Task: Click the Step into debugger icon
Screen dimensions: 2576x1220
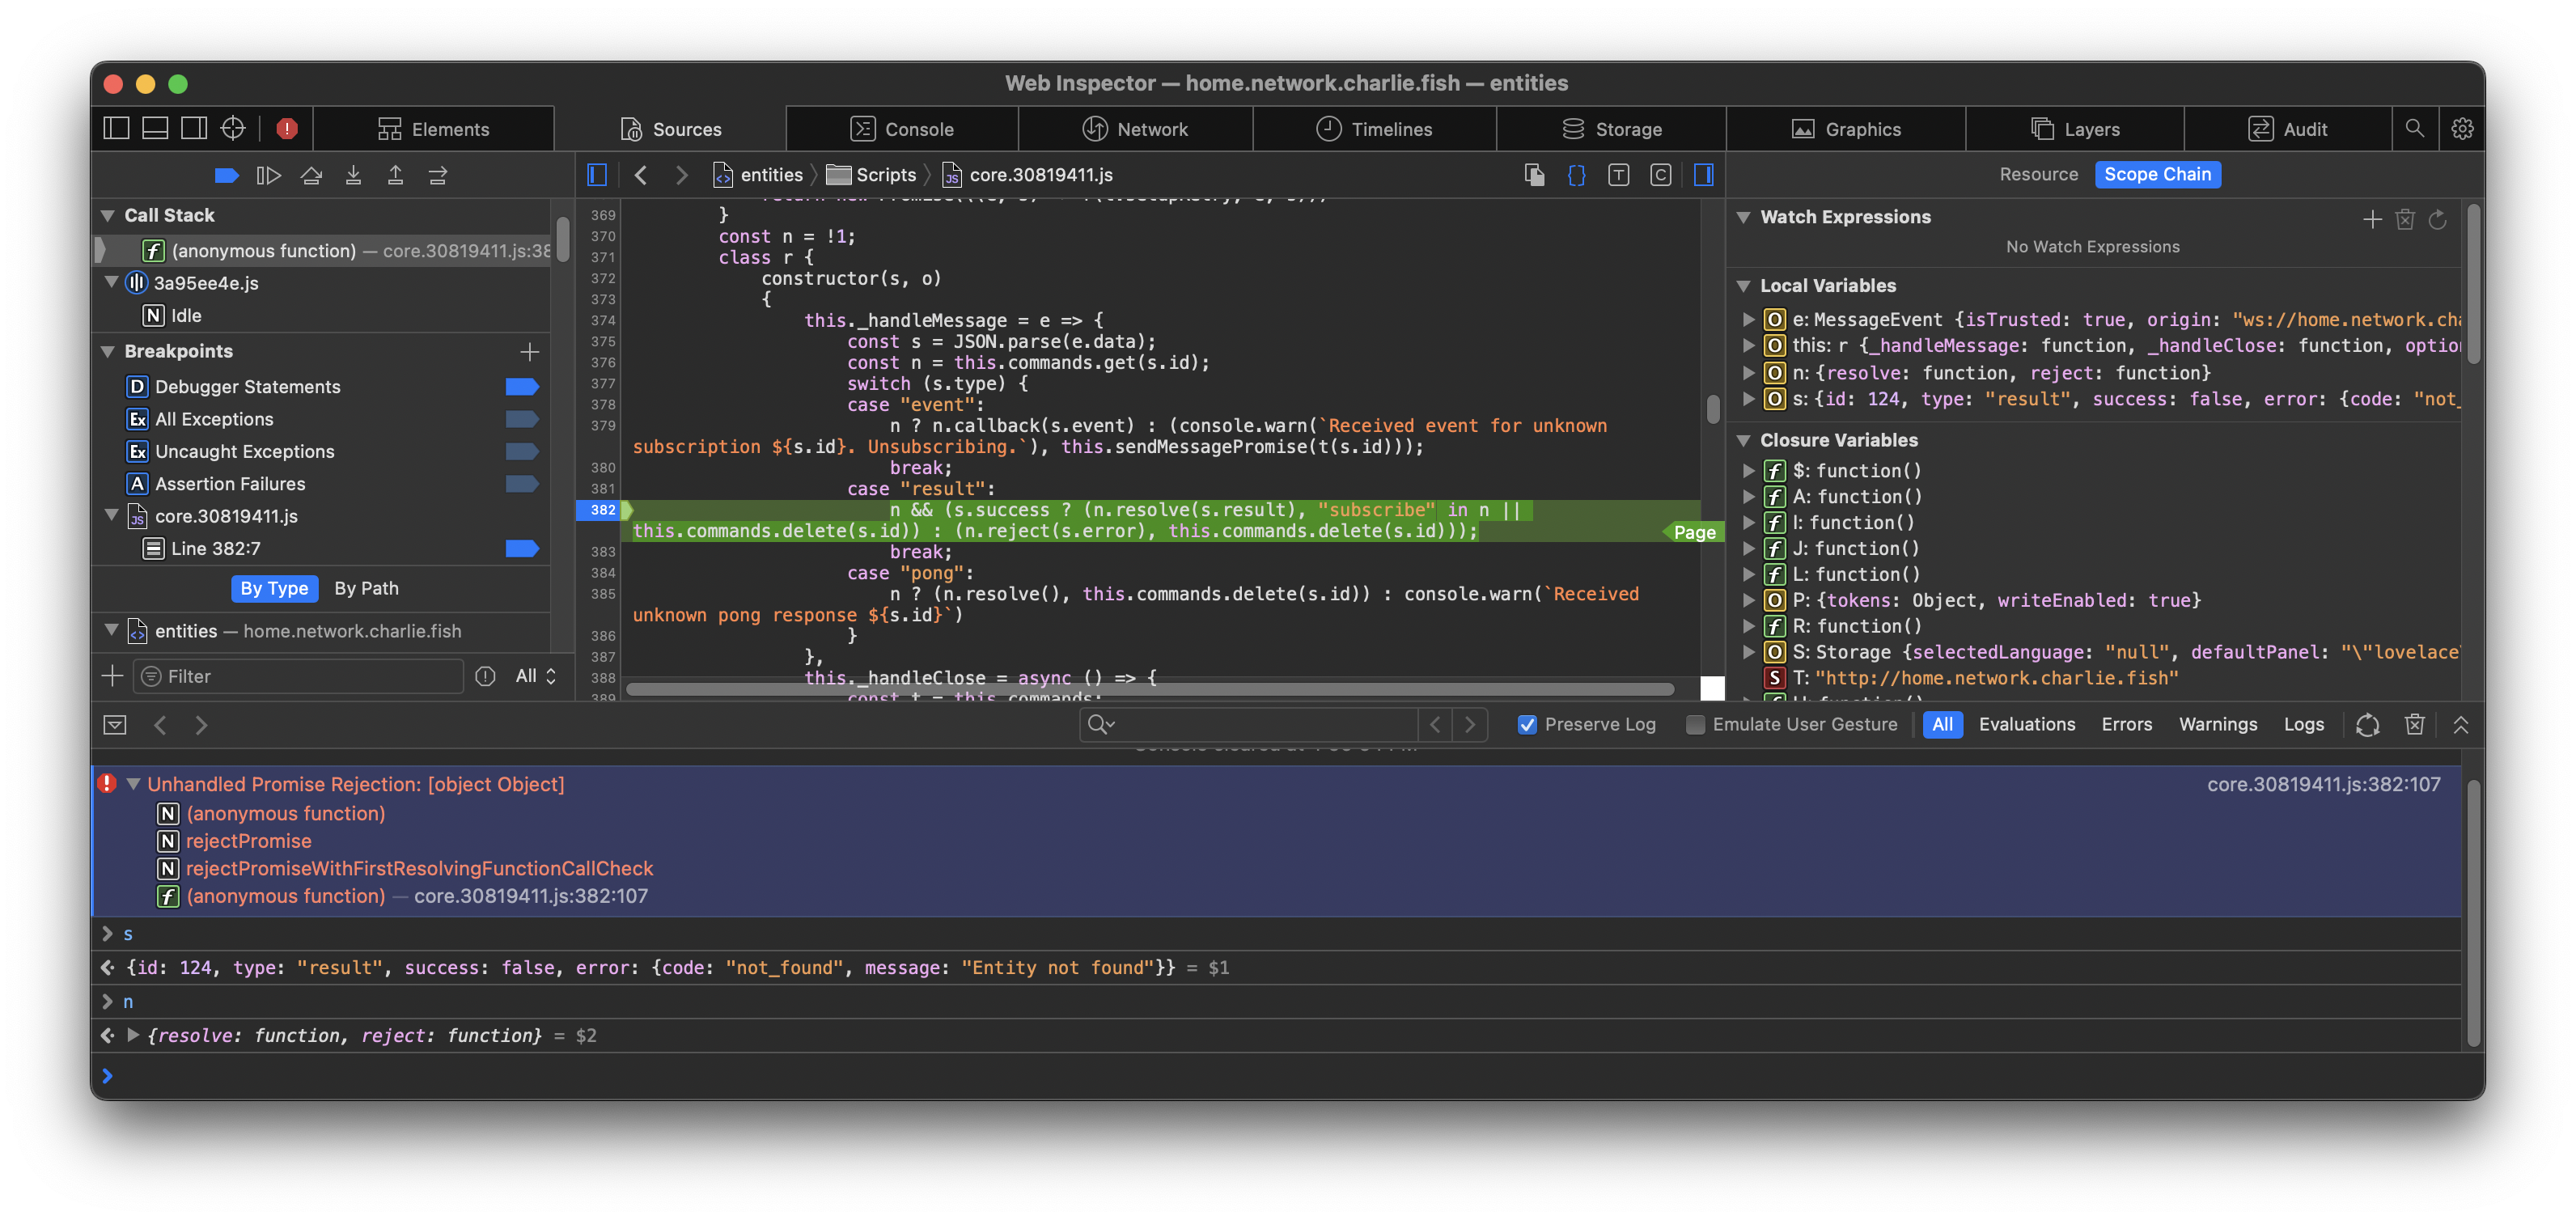Action: coord(353,176)
